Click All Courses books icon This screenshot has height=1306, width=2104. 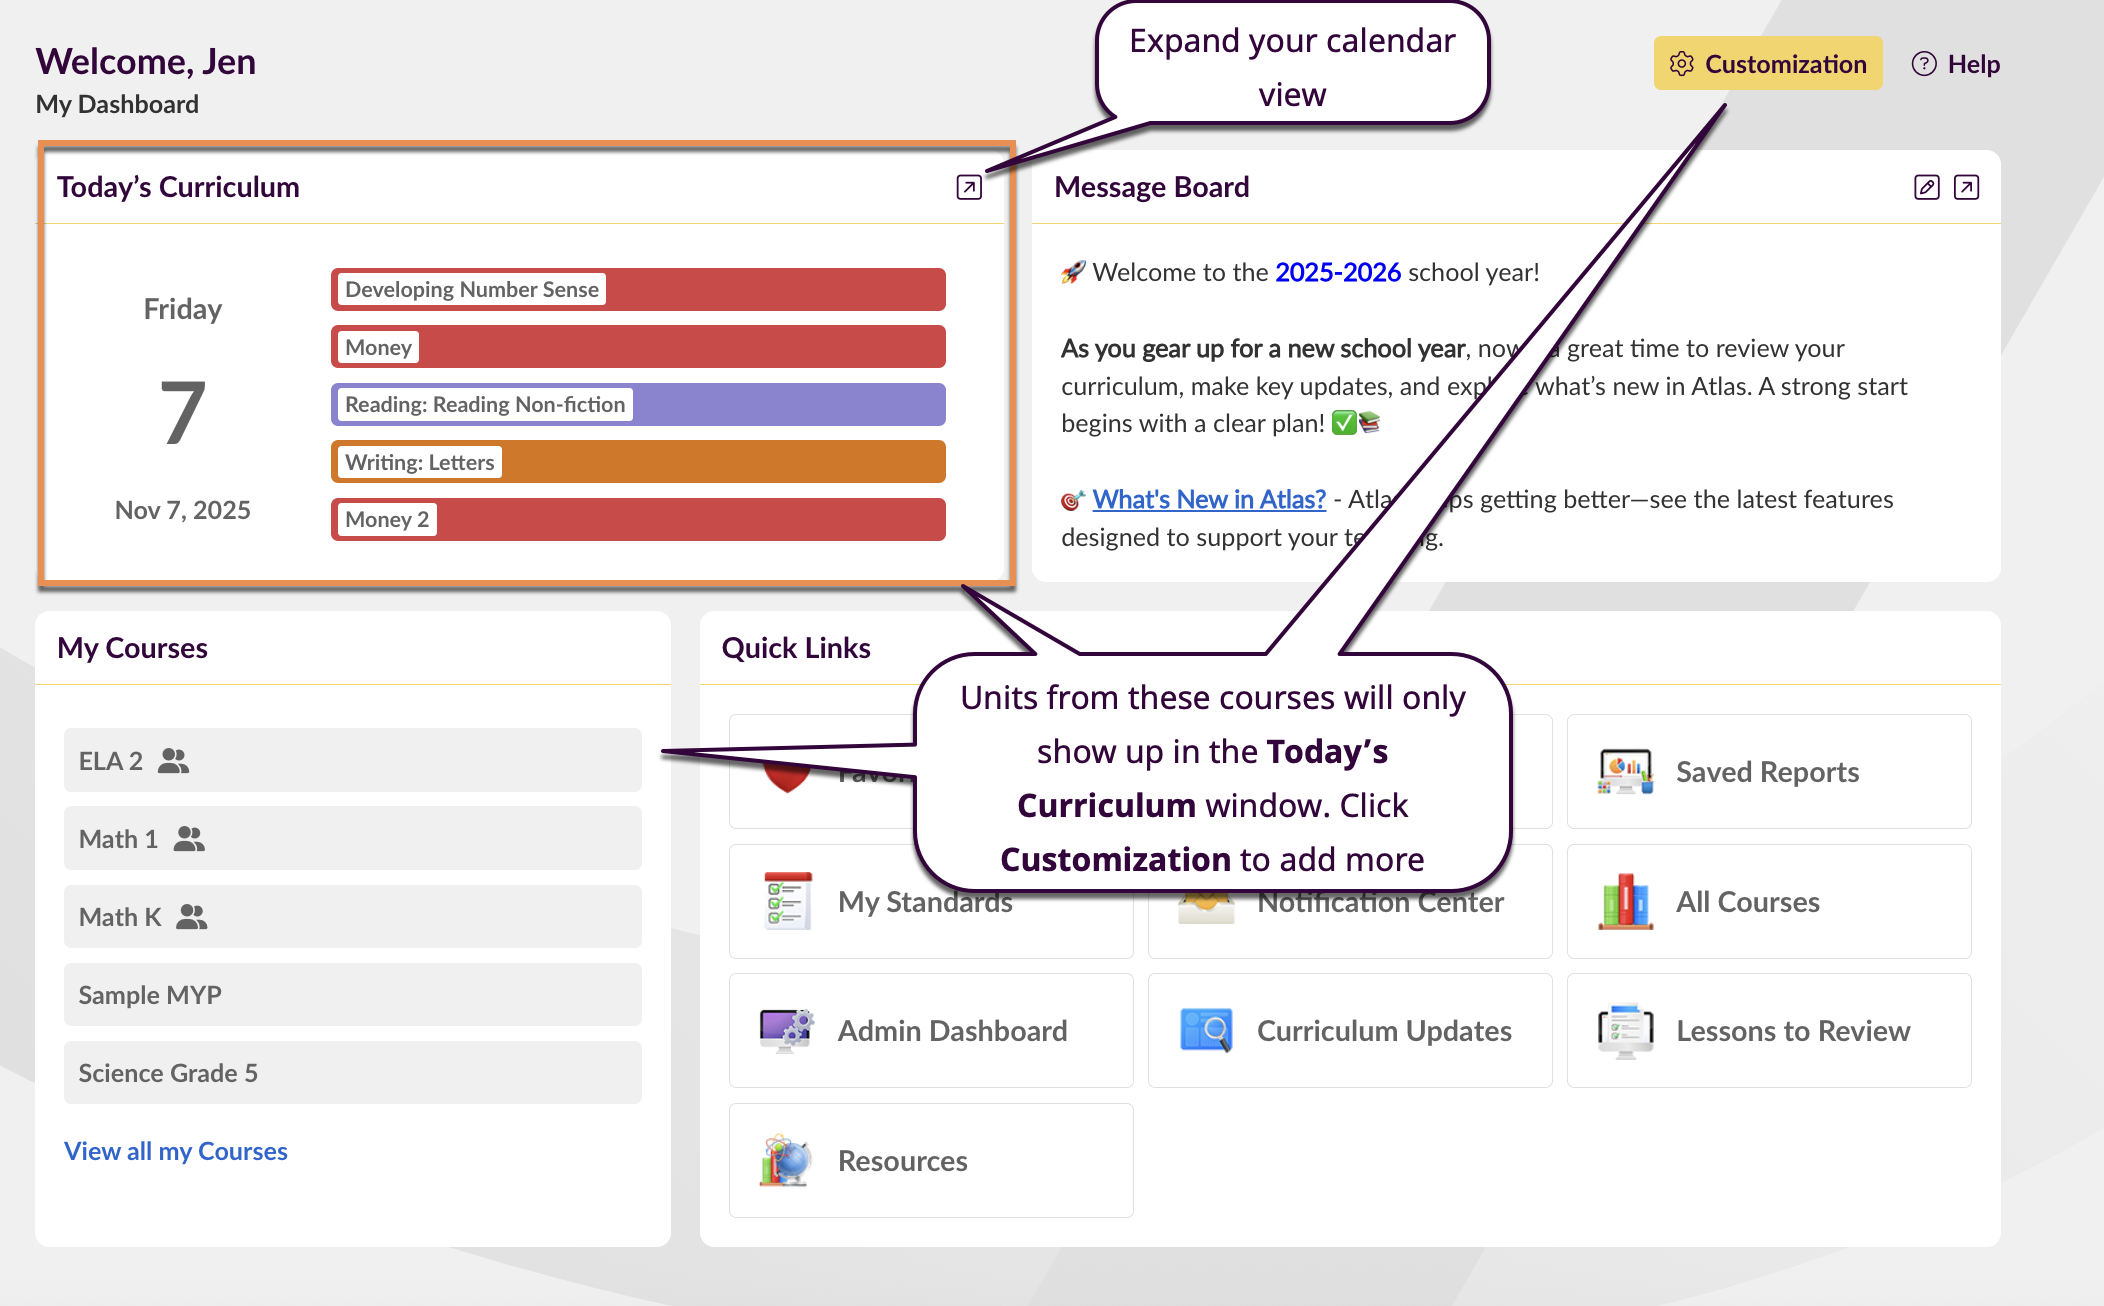(1625, 901)
